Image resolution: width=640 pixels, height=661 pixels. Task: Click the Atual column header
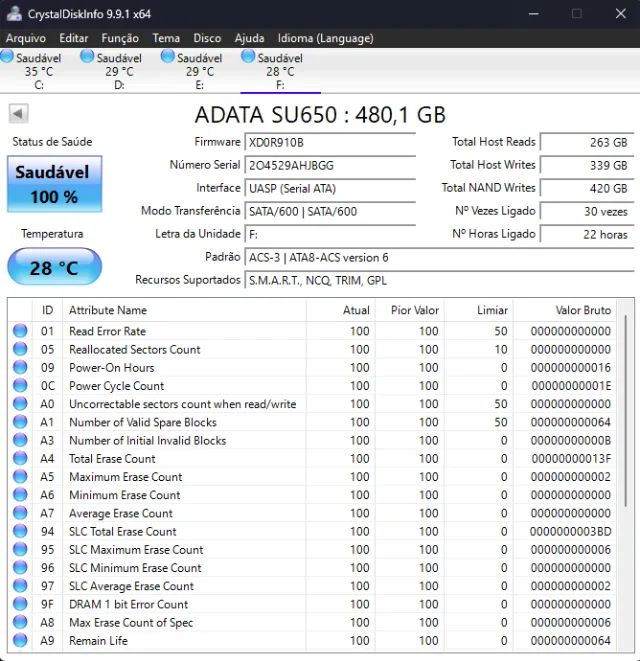(x=341, y=310)
